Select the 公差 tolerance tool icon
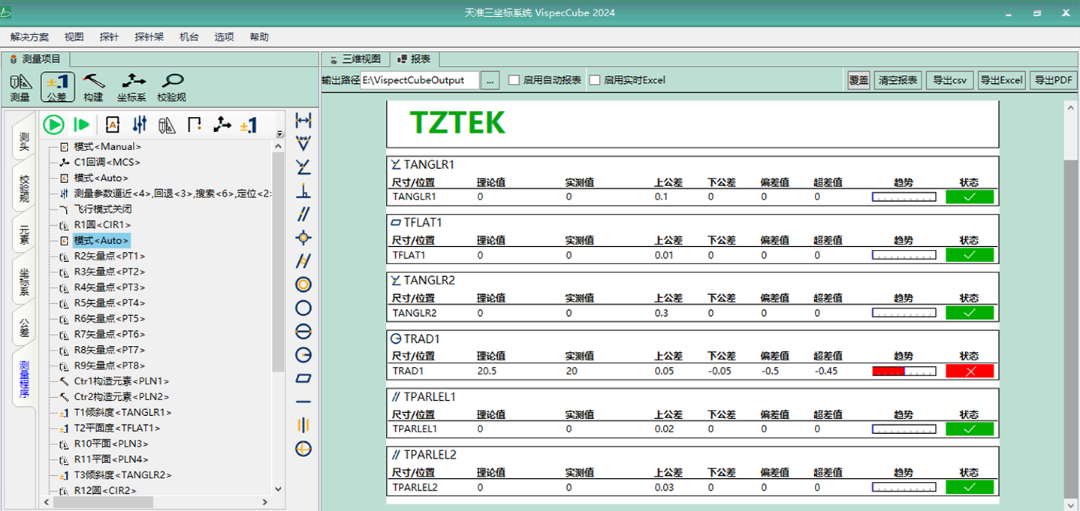This screenshot has height=511, width=1080. [56, 87]
